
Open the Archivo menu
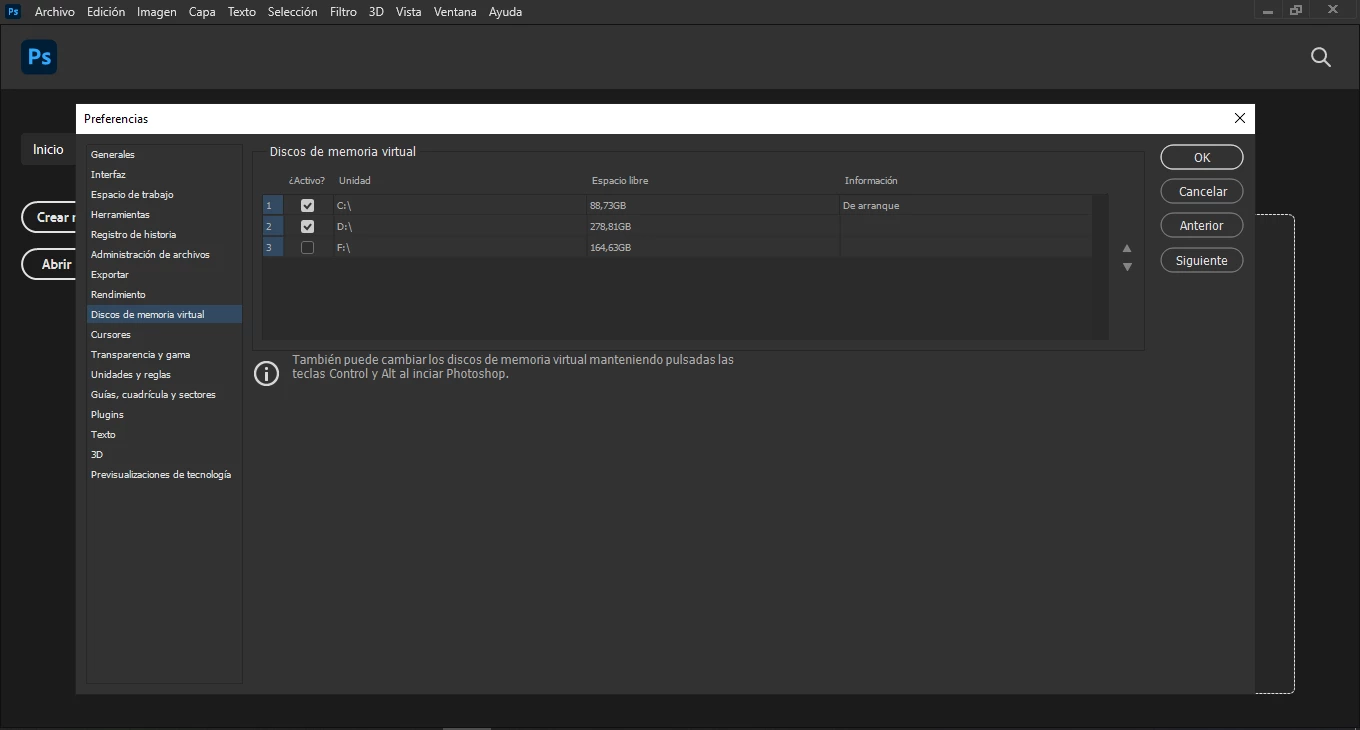pos(55,12)
